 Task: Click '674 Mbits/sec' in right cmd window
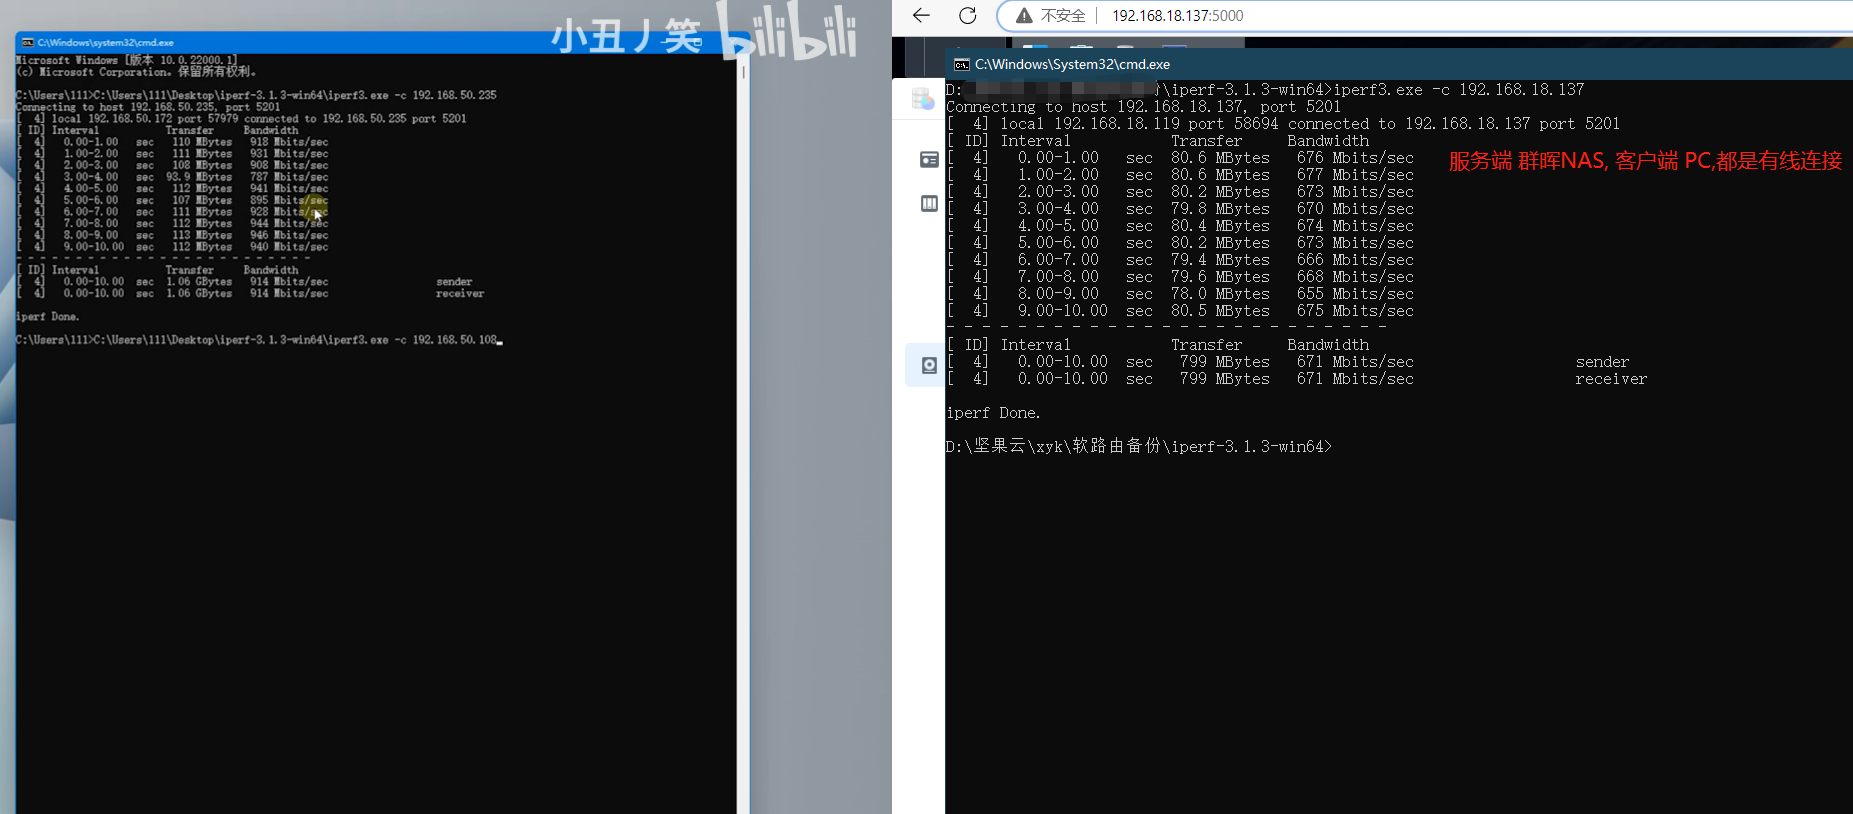point(1355,226)
